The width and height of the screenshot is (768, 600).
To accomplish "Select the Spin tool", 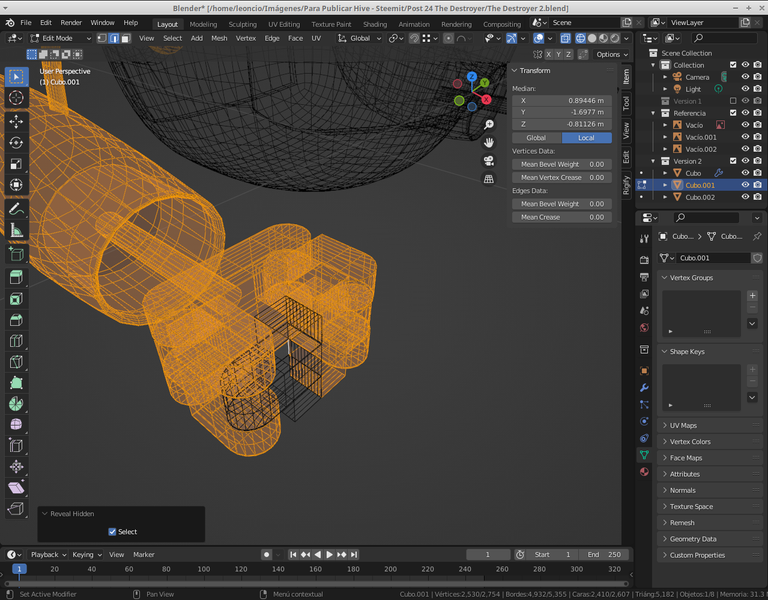I will tap(16, 404).
